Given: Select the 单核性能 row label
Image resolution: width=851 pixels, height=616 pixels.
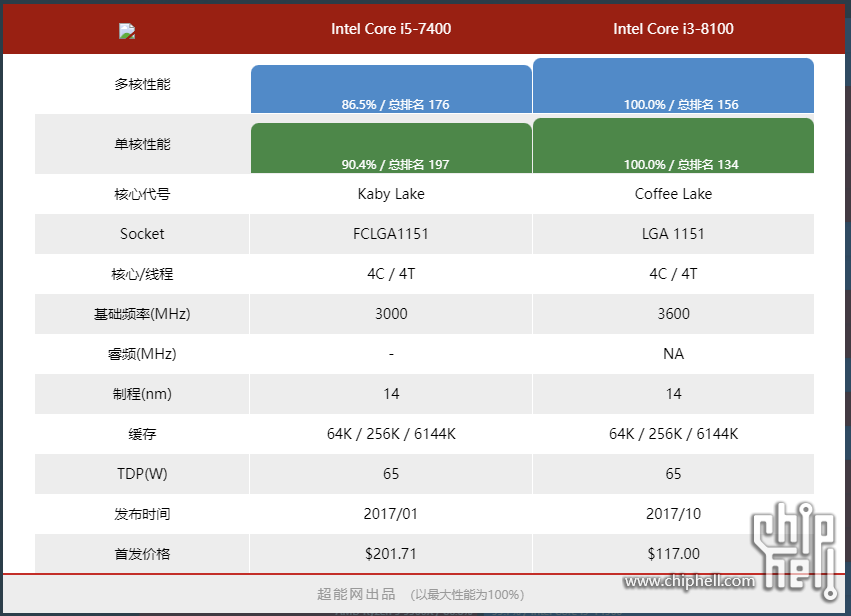Looking at the screenshot, I should (142, 144).
